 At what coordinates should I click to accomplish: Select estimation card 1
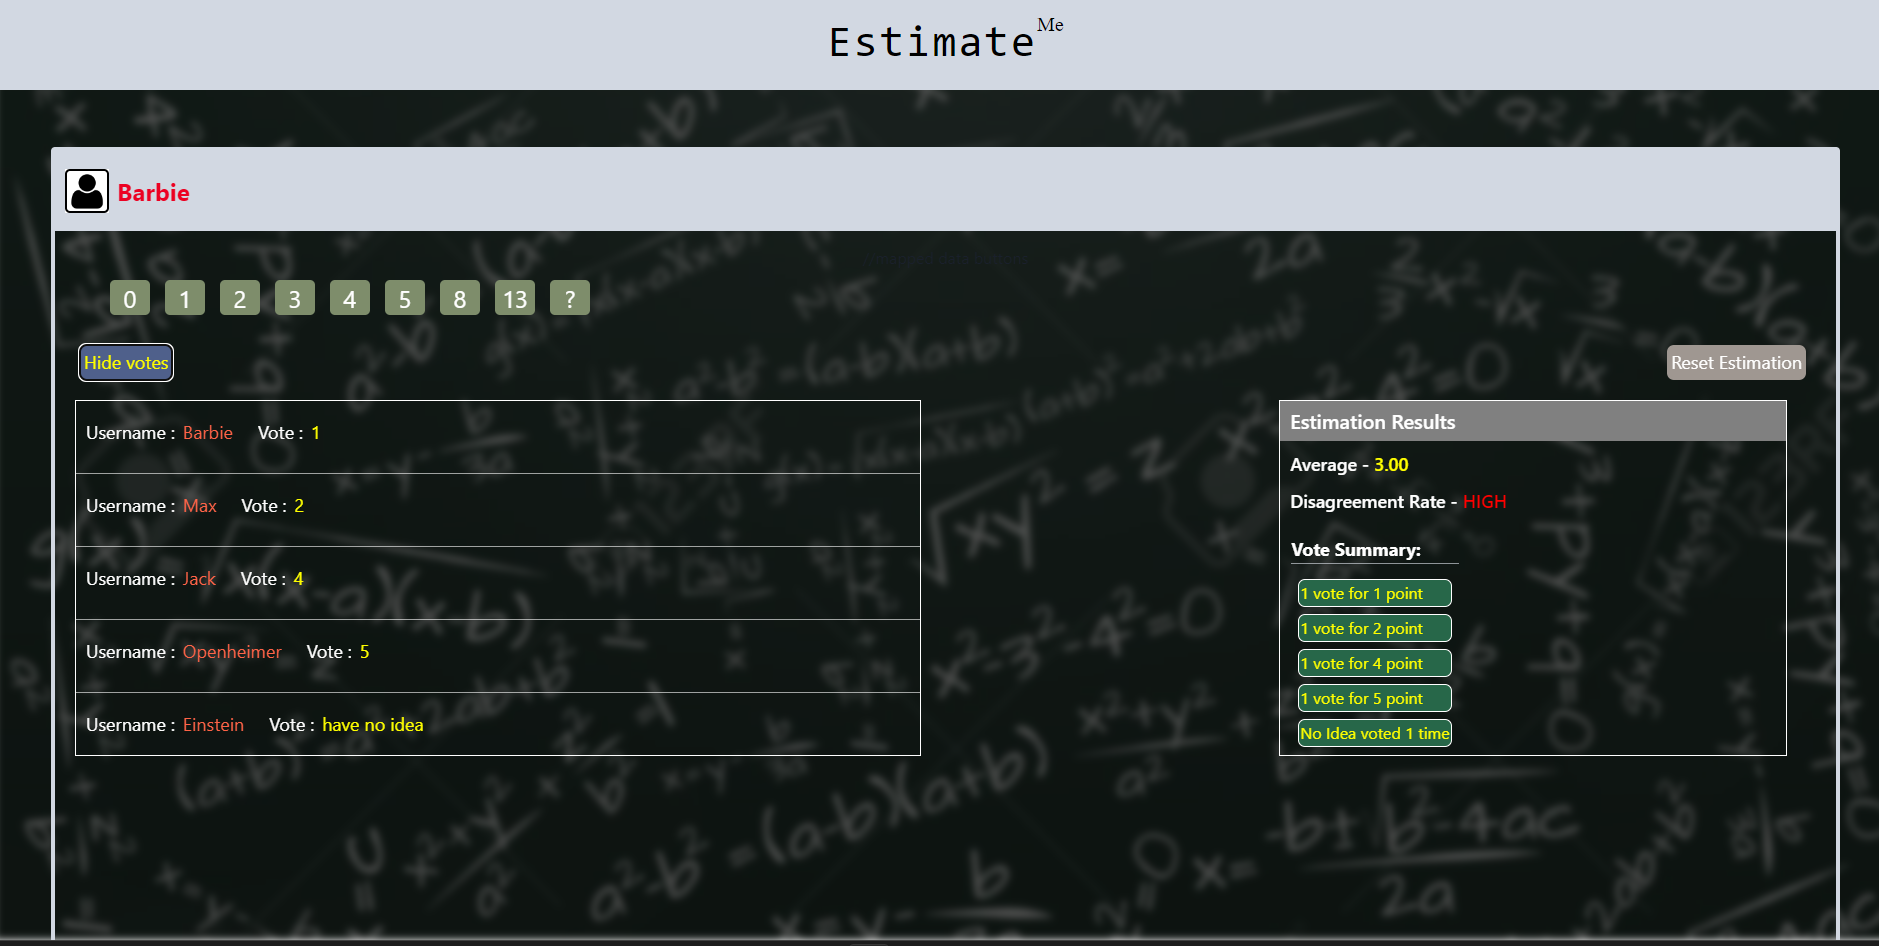[185, 298]
